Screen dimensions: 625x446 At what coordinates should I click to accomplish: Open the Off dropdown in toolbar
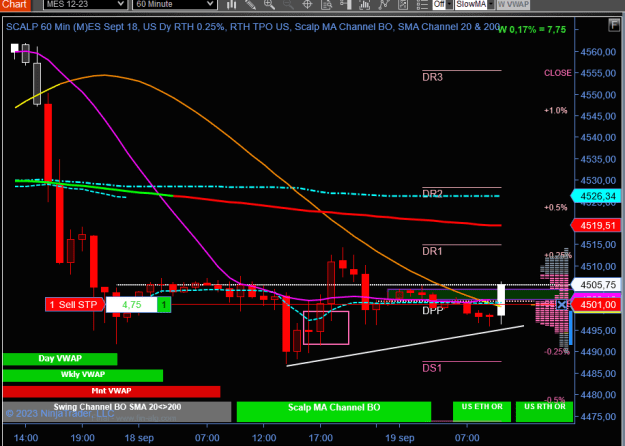[x=442, y=4]
